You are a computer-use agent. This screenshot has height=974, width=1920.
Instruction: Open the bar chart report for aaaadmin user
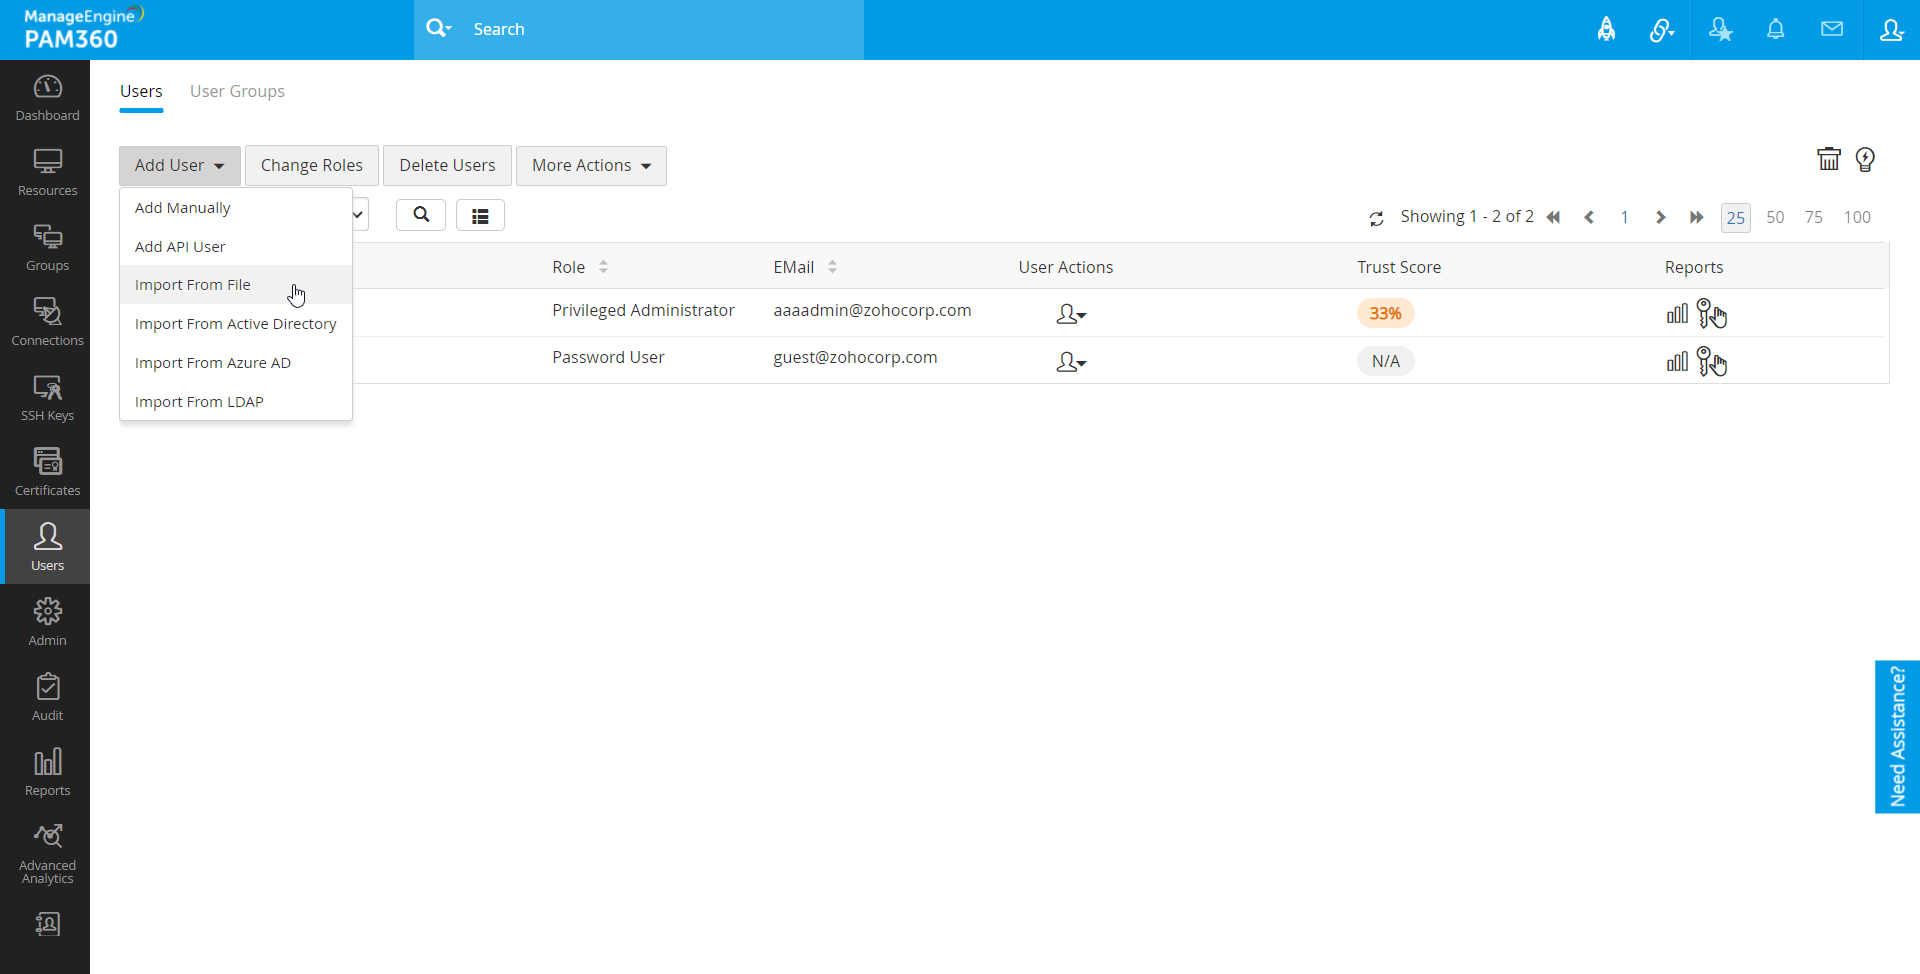(x=1677, y=314)
